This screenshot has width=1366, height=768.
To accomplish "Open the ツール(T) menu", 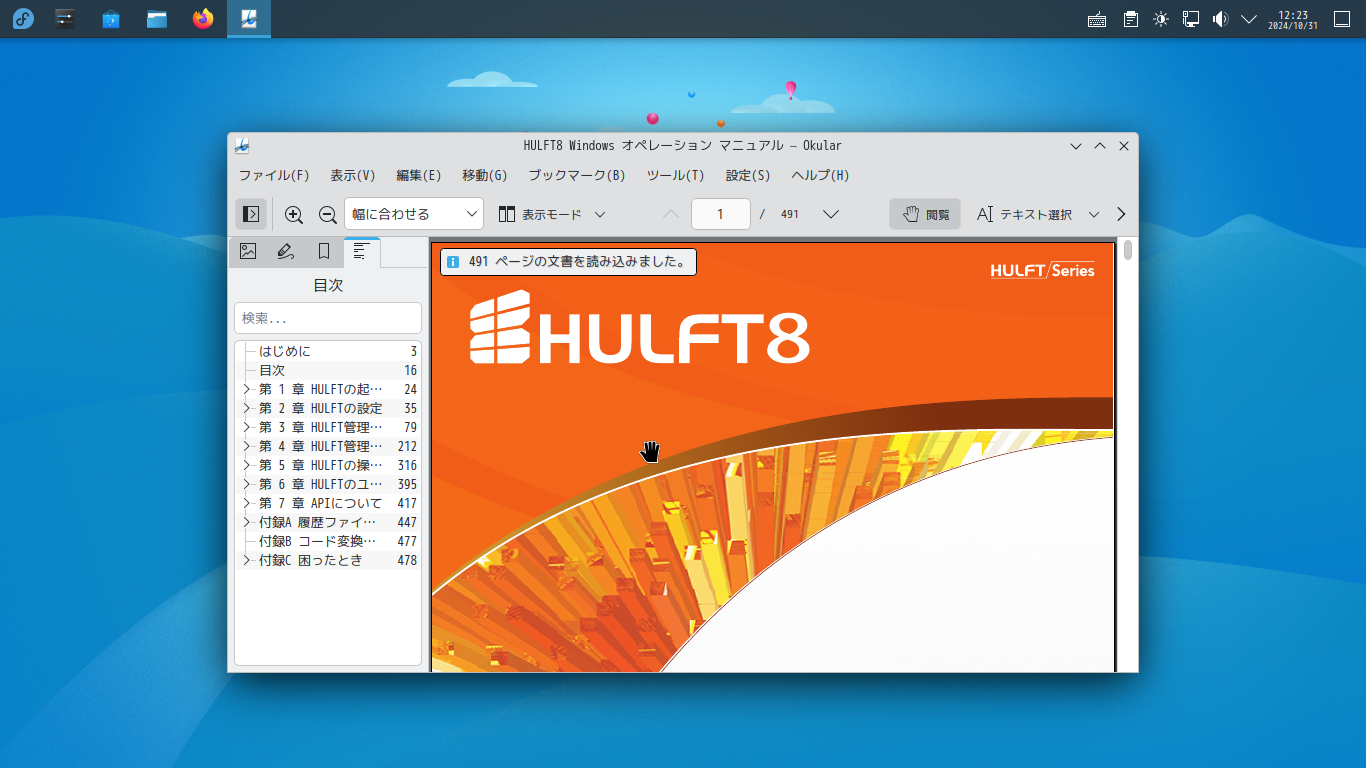I will click(x=676, y=175).
